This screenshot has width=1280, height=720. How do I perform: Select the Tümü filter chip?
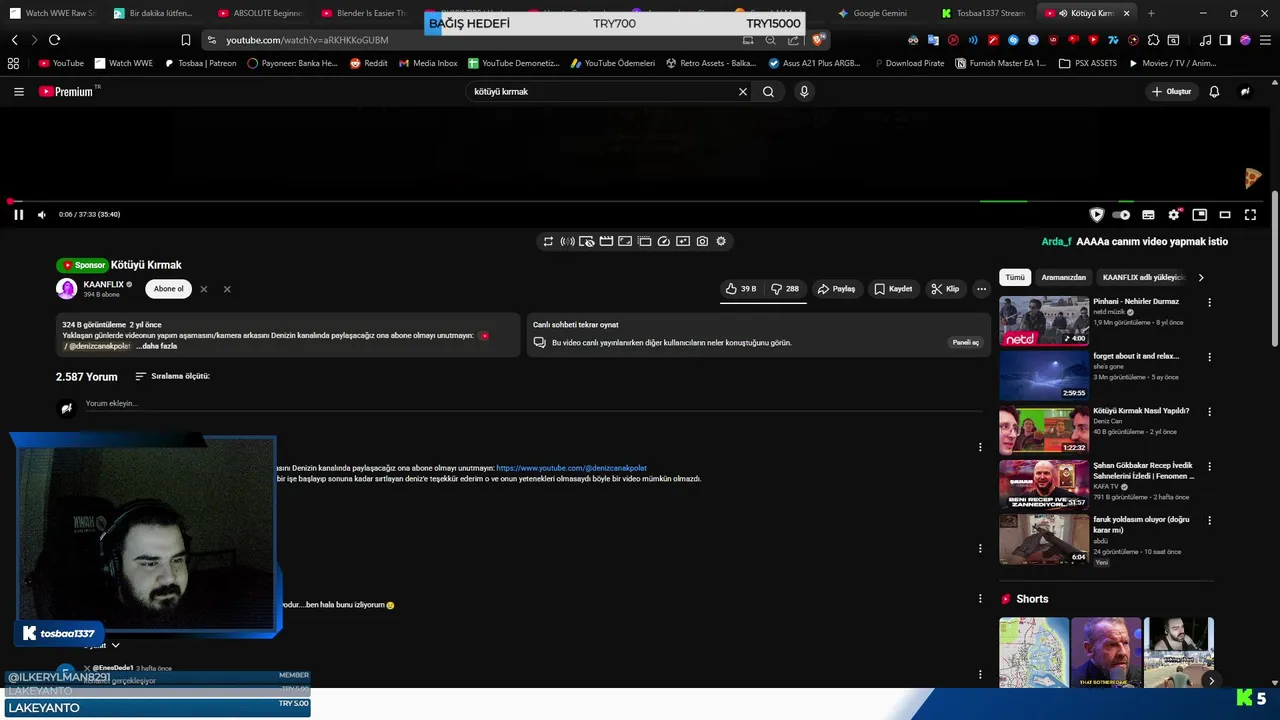(1015, 277)
